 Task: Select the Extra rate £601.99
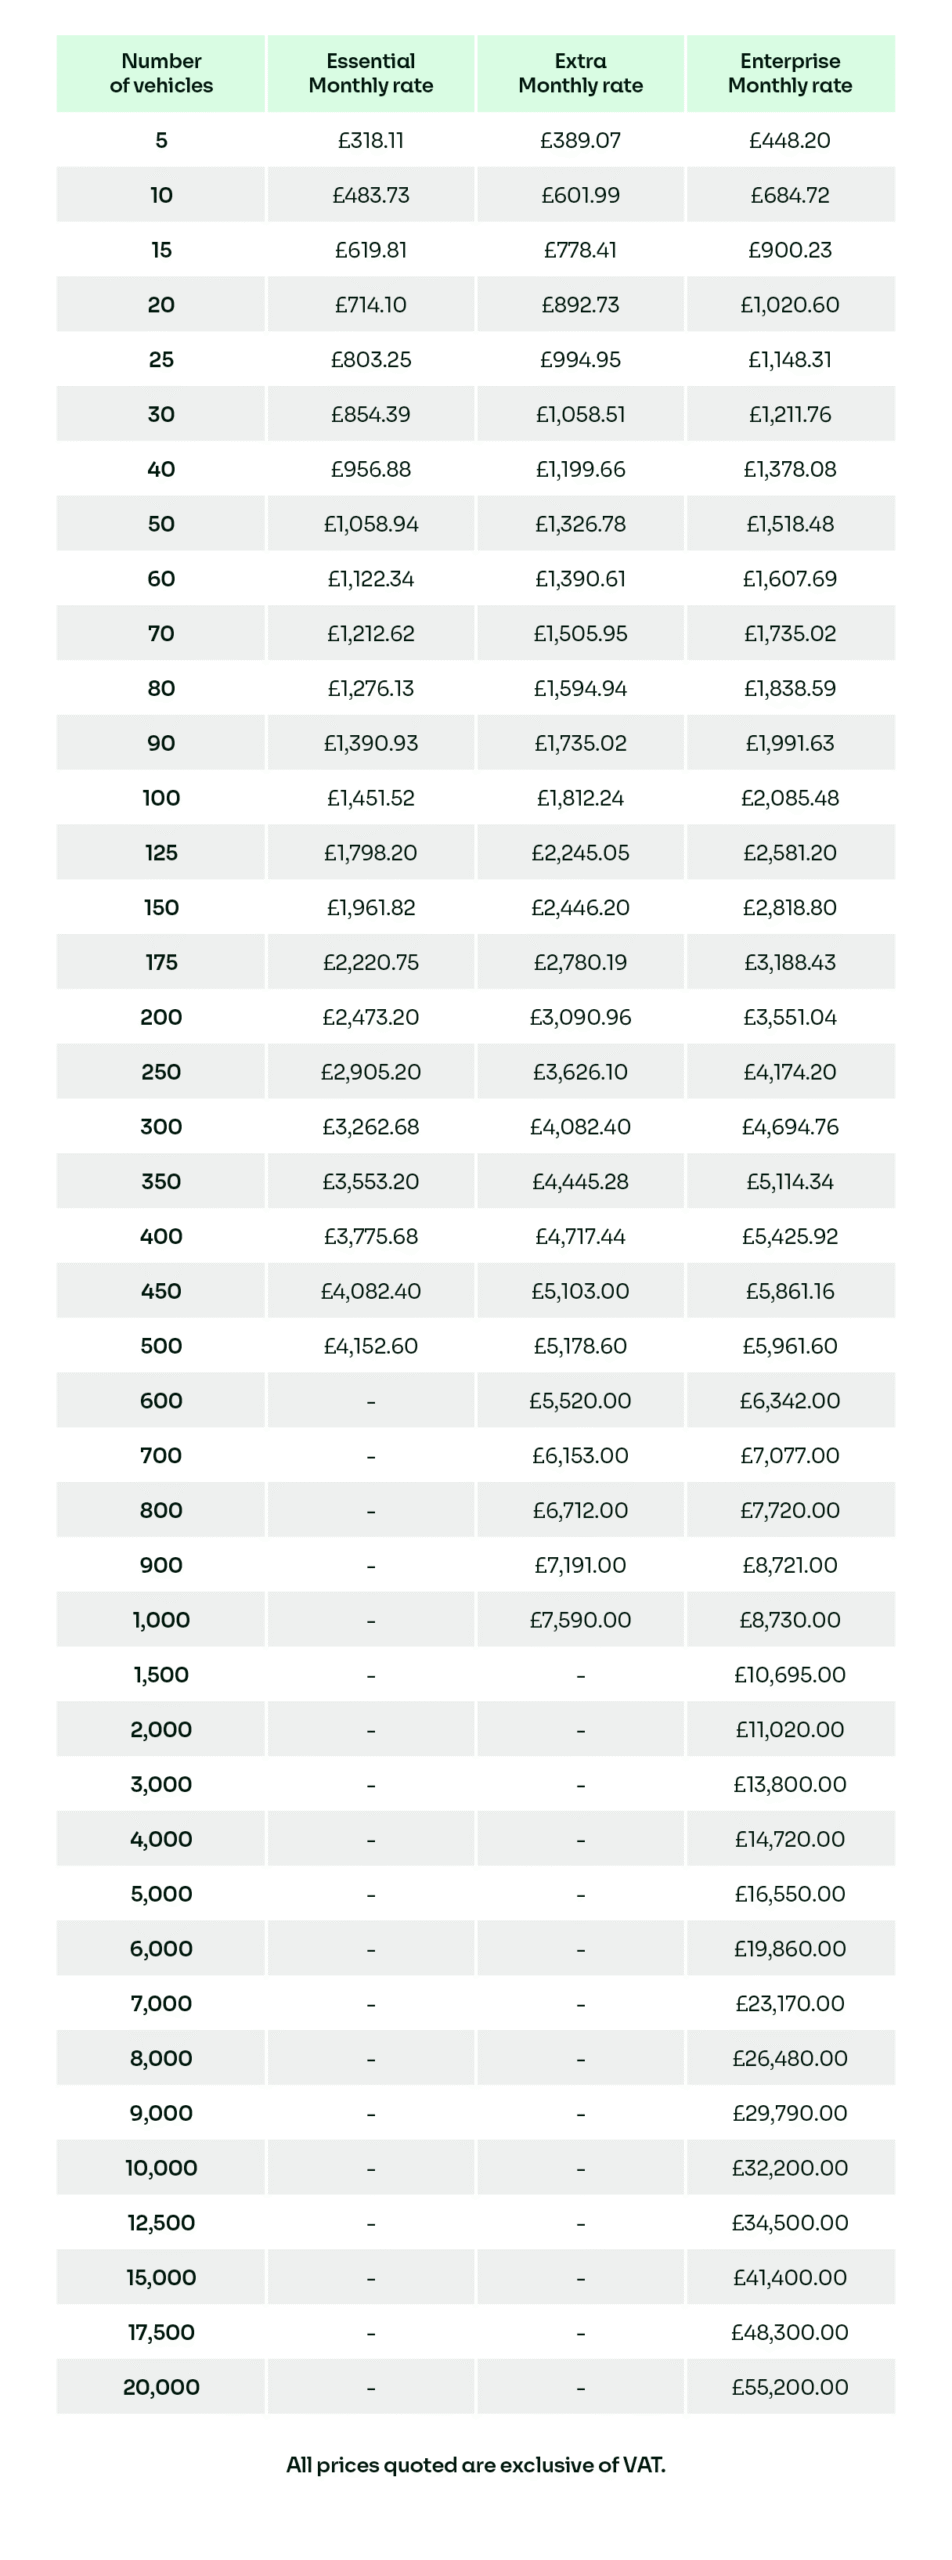(x=580, y=195)
